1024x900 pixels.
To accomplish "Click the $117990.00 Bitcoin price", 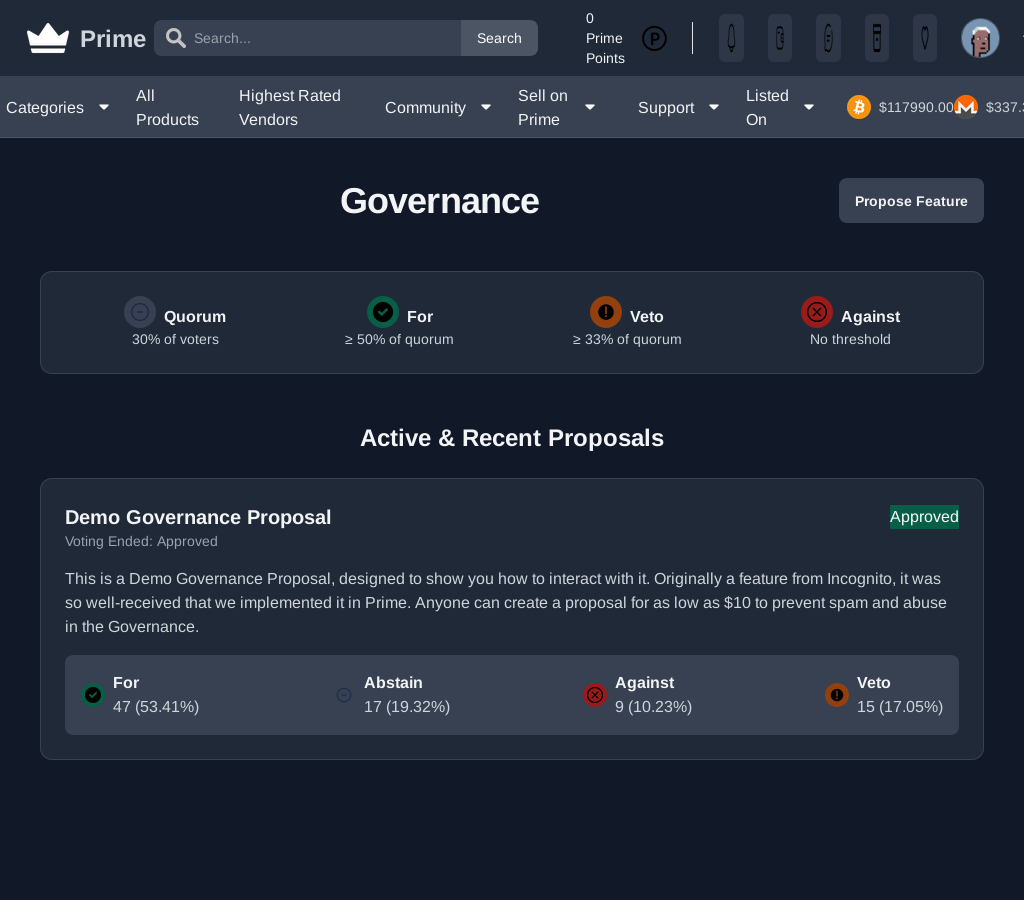I will 916,107.
